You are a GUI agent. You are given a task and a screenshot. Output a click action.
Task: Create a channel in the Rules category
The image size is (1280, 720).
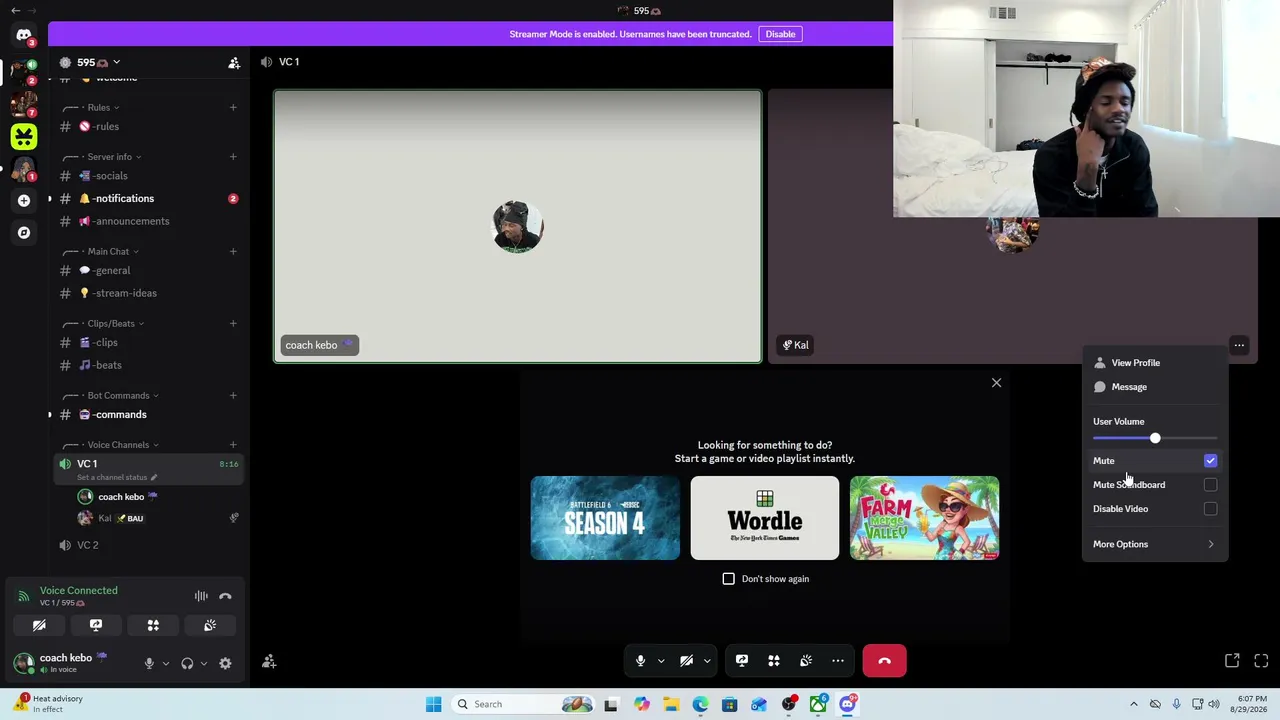point(233,107)
